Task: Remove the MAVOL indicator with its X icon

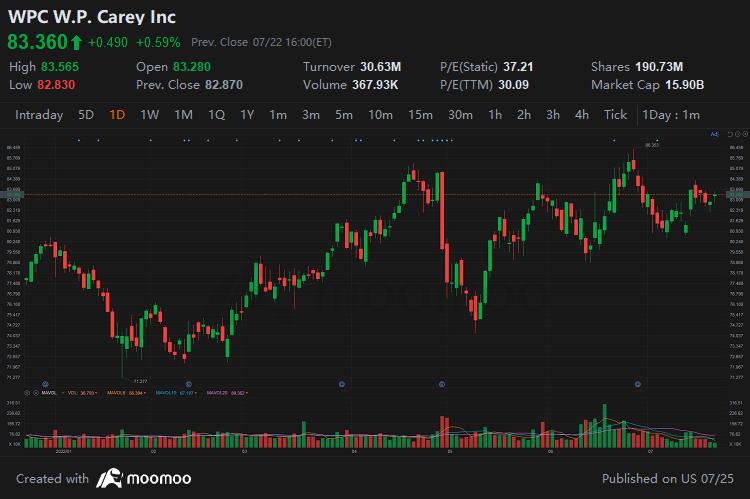Action: click(36, 393)
